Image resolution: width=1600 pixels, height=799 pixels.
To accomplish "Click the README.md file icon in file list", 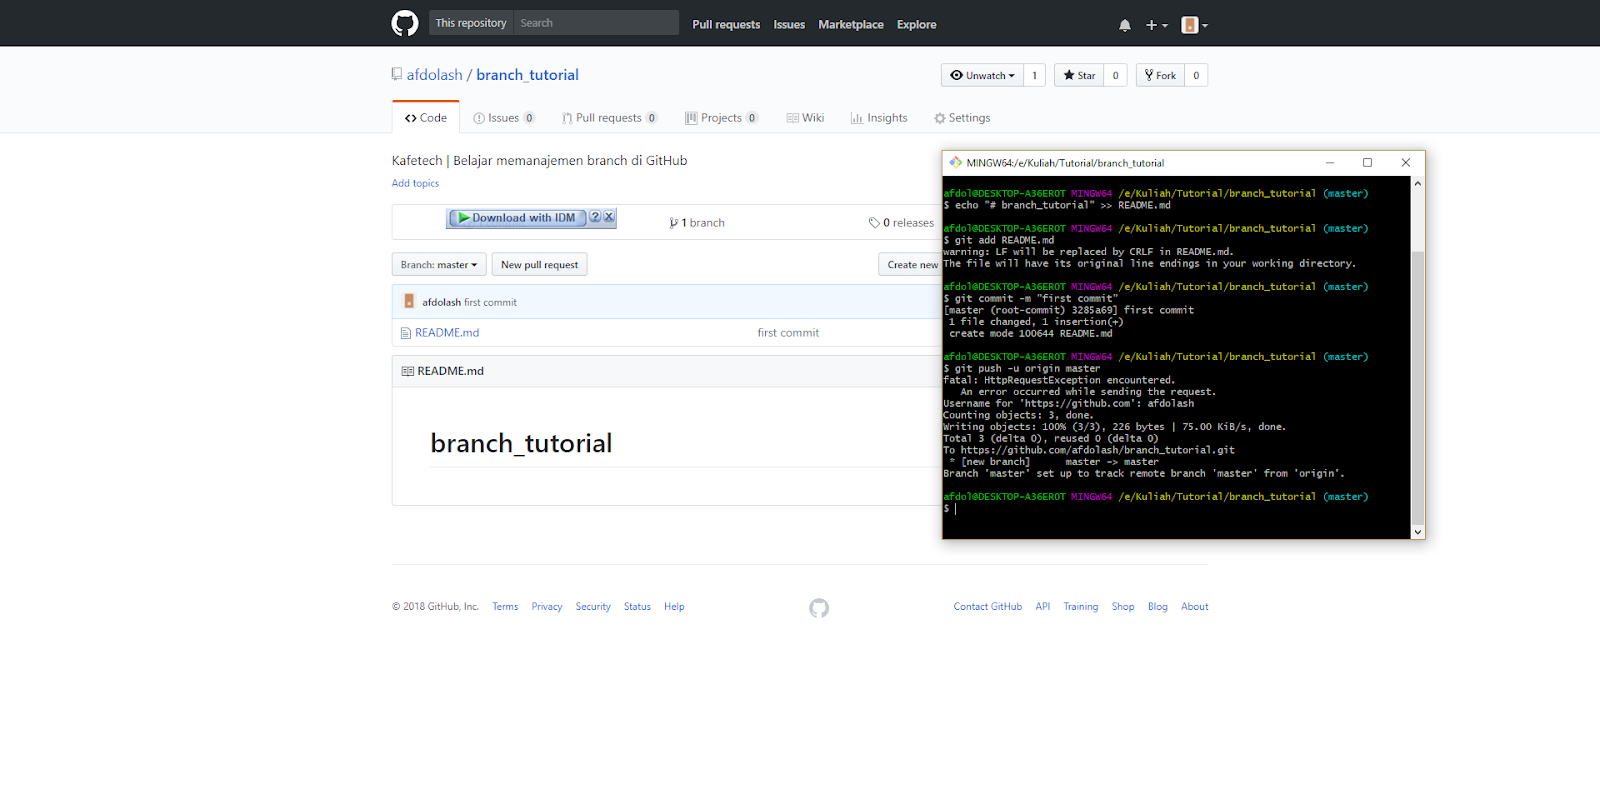I will 406,333.
